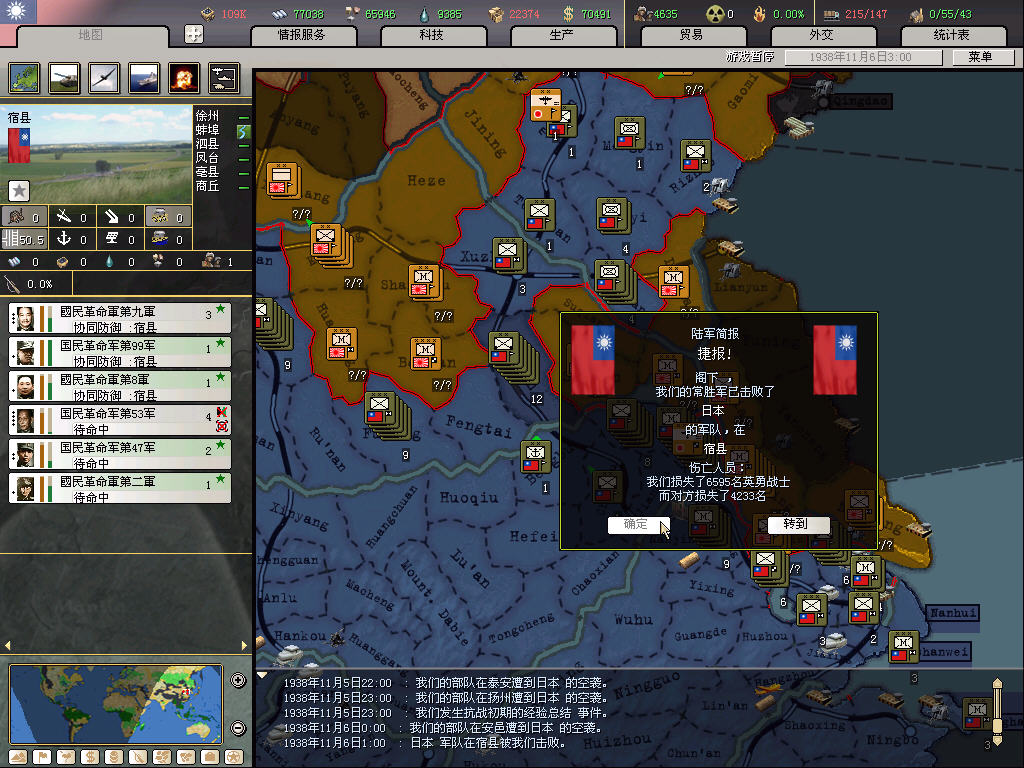
Task: Open the 科技 tab
Action: (x=432, y=35)
